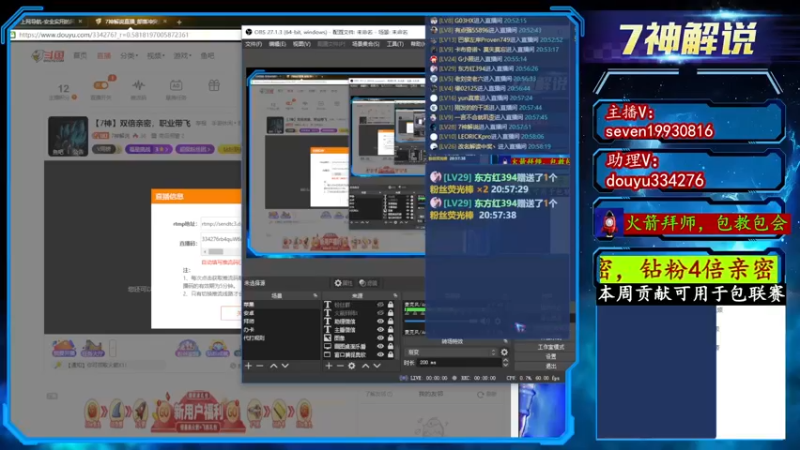The height and width of the screenshot is (450, 800).
Task: Click the Douyu logo in the browser
Action: (x=47, y=56)
